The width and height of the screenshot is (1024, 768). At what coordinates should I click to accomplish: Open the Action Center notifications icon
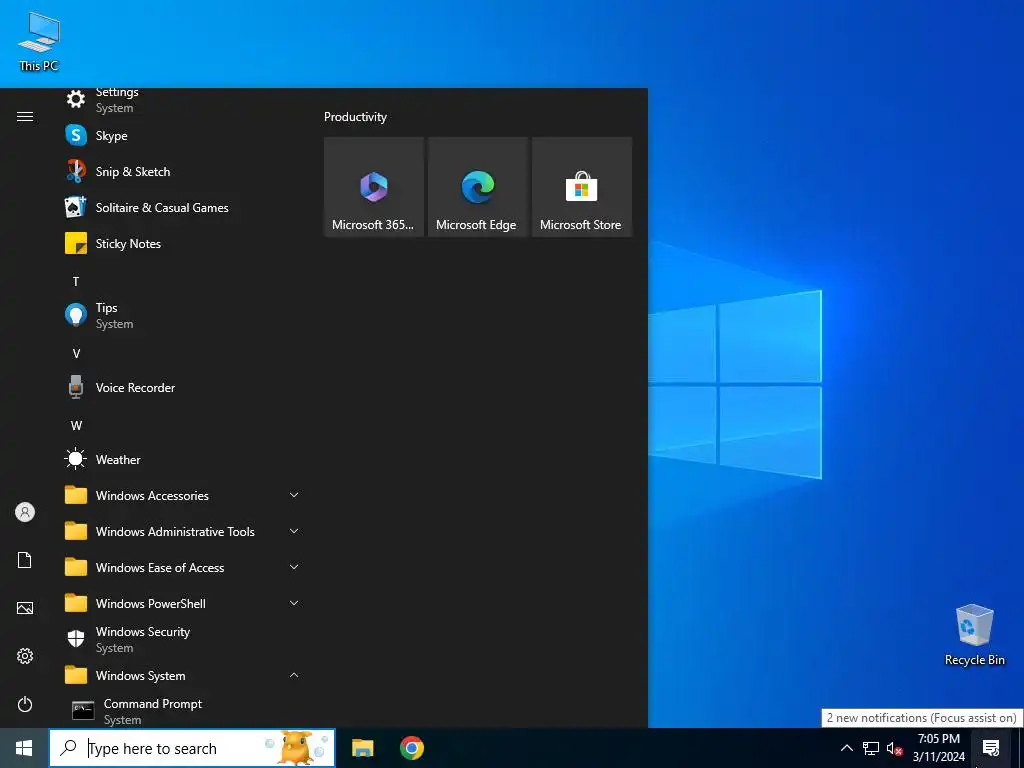(x=991, y=748)
